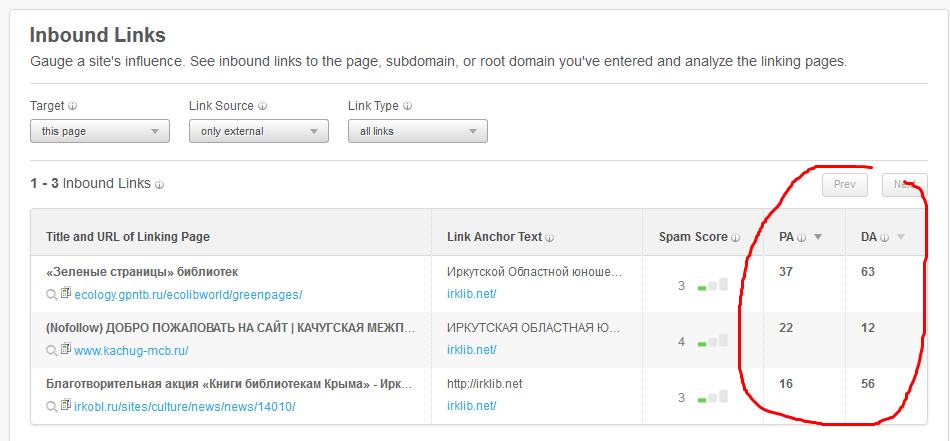The height and width of the screenshot is (441, 950).
Task: Open irkobl.ru/sites/culture/news/news/14010/ link
Action: point(185,407)
